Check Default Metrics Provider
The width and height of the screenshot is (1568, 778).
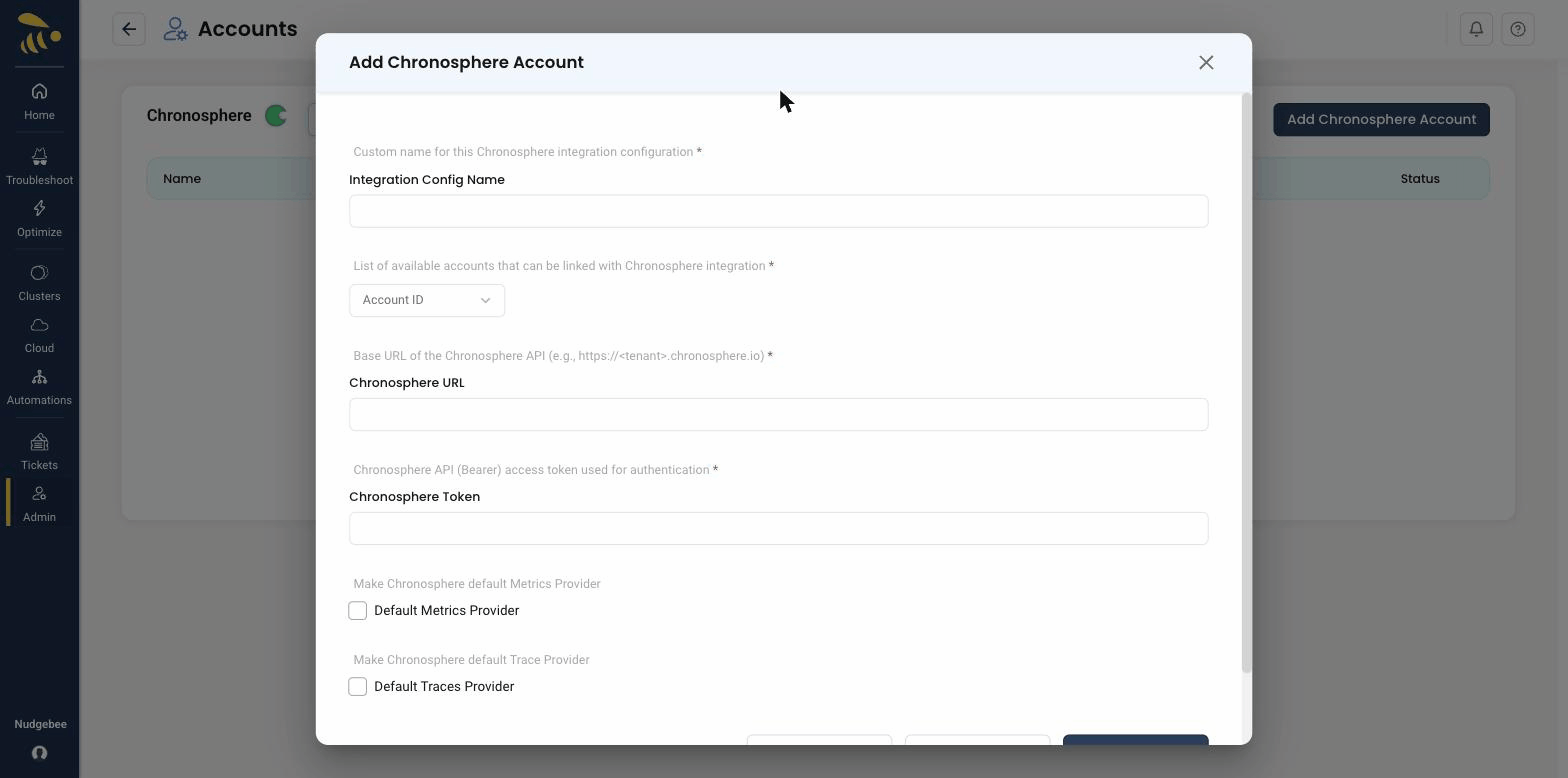tap(358, 611)
